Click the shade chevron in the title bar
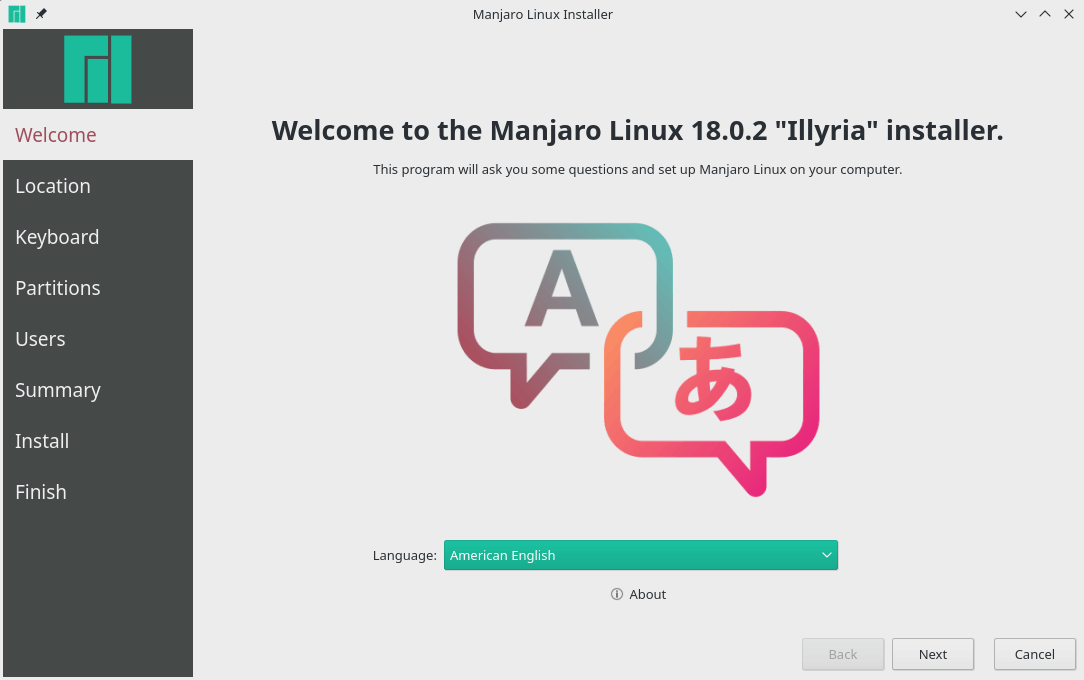This screenshot has width=1084, height=680. point(1020,14)
